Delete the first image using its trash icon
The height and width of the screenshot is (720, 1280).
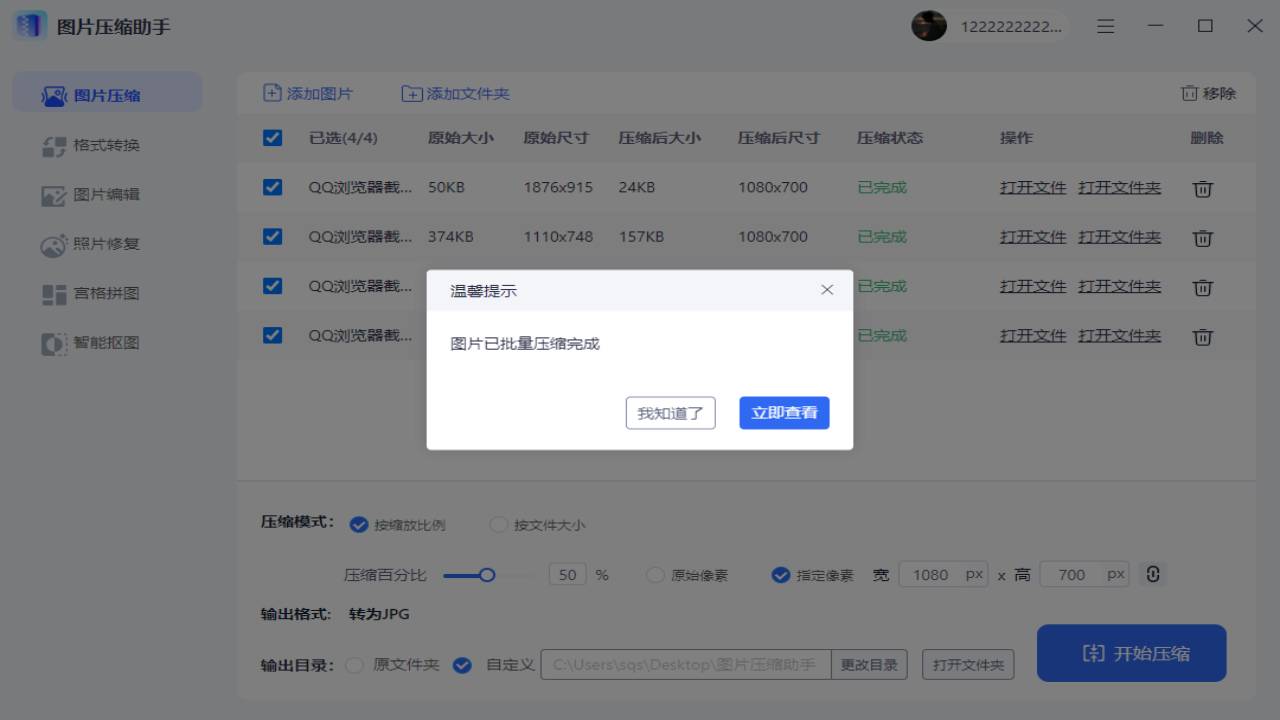[1203, 188]
